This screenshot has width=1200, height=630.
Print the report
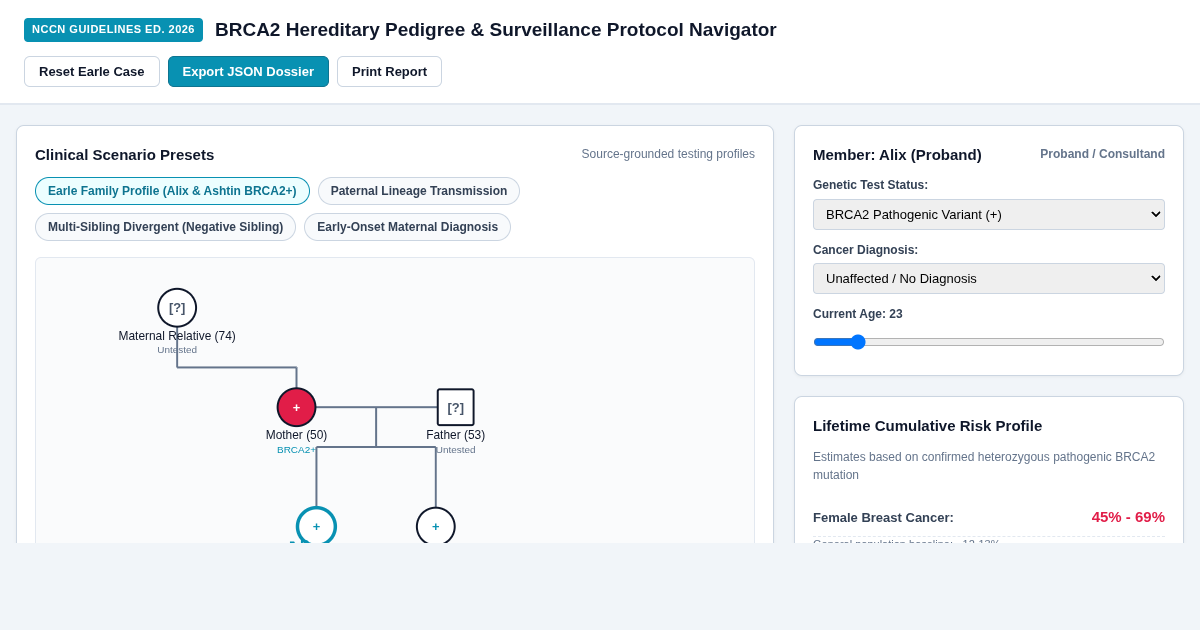(x=389, y=71)
